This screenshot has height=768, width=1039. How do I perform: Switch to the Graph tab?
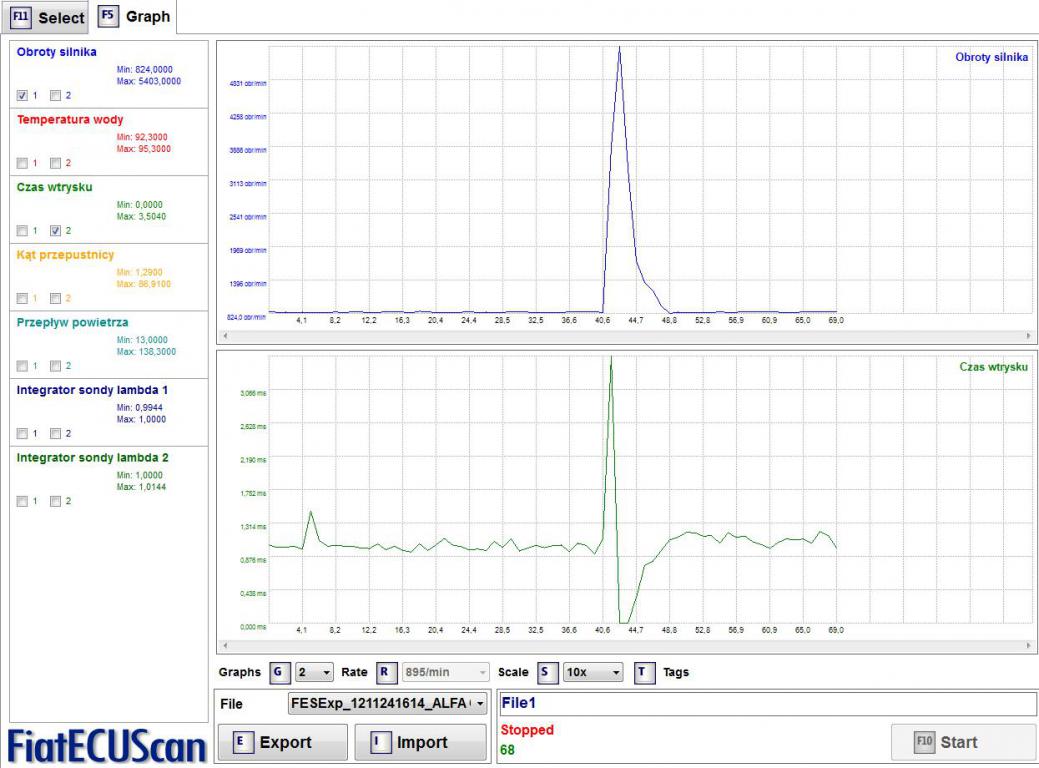pyautogui.click(x=135, y=17)
